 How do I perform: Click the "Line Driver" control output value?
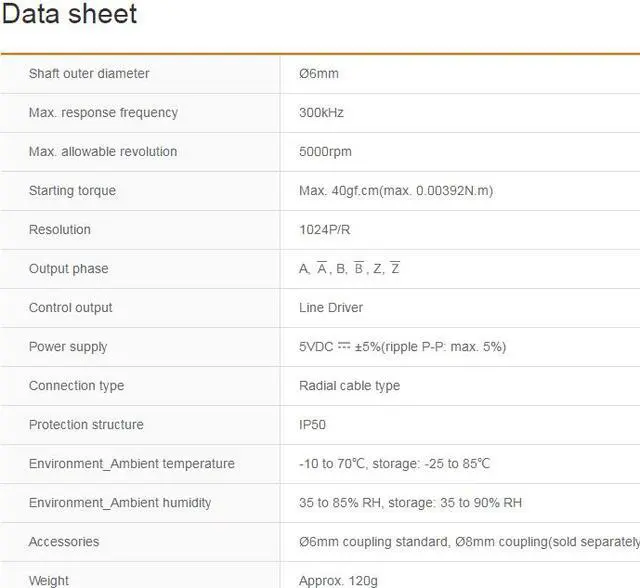click(x=330, y=307)
